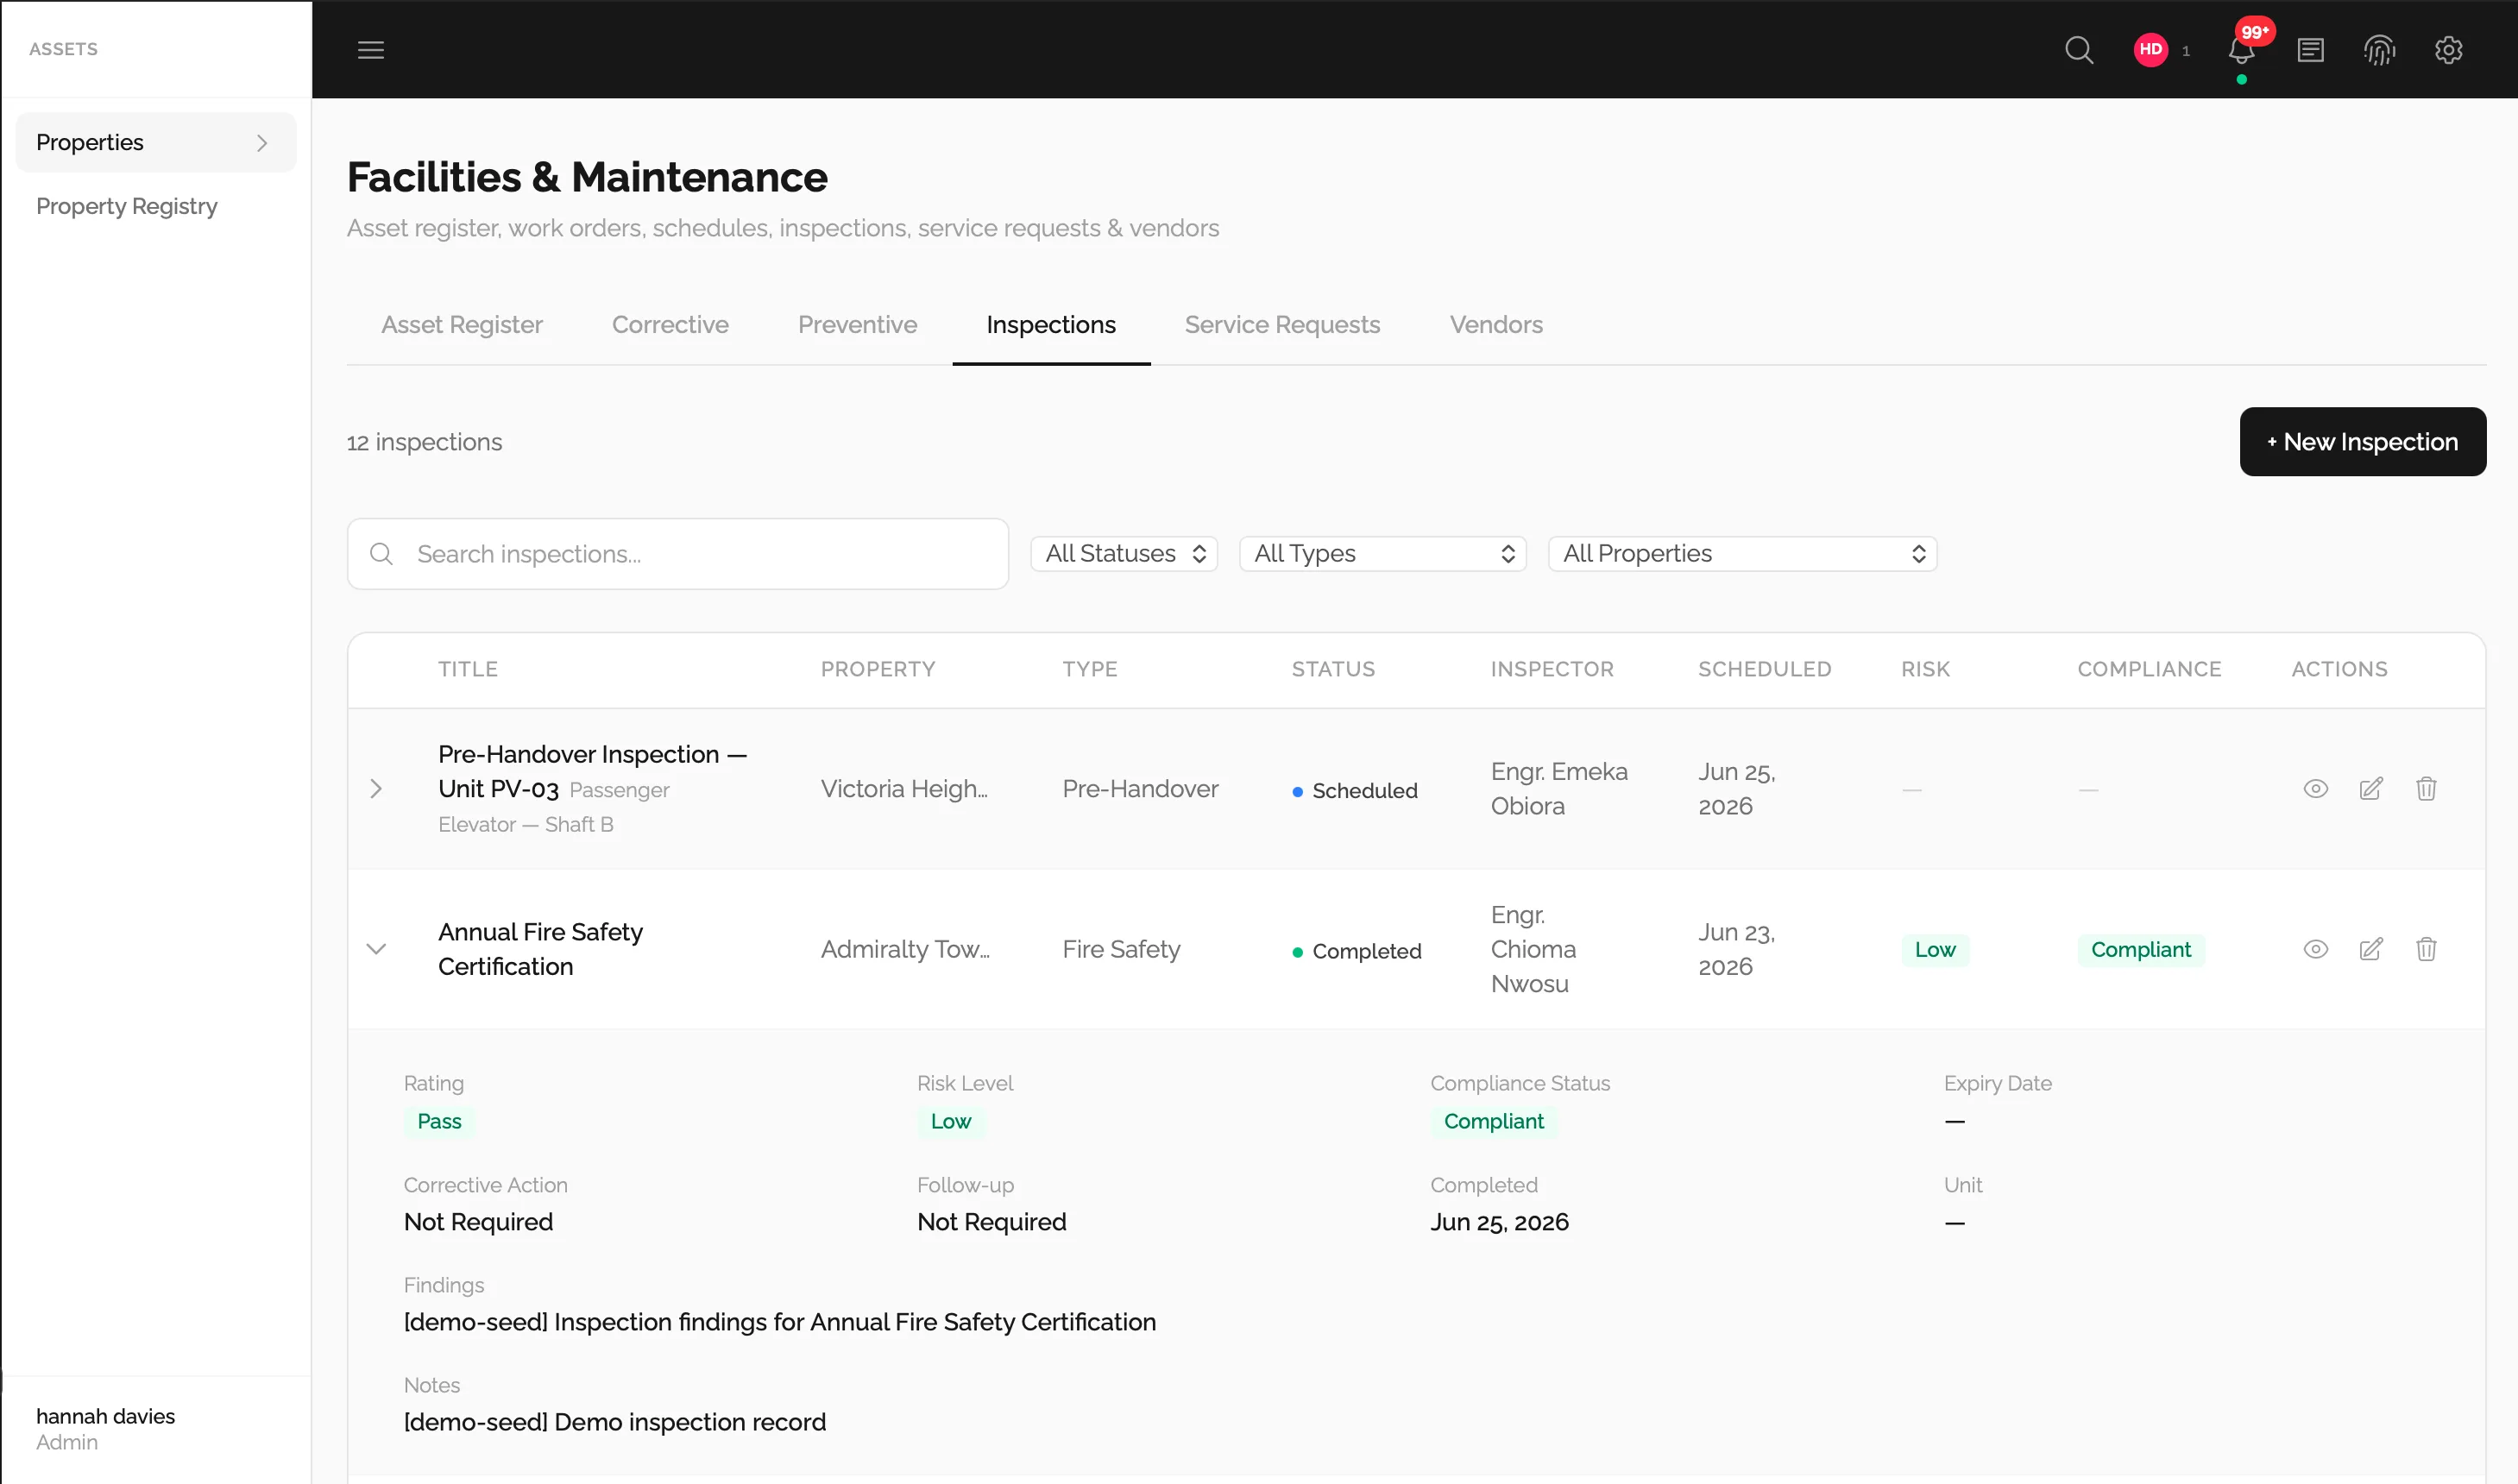Click the + New Inspection button
Image resolution: width=2518 pixels, height=1484 pixels.
[x=2362, y=442]
